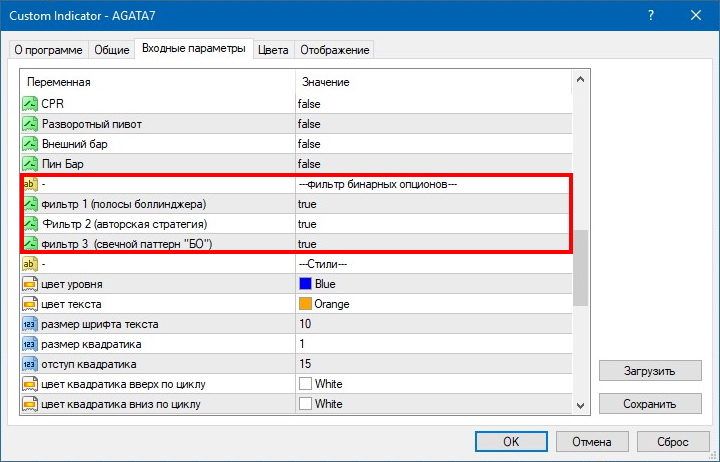
Task: Select the Внешний бар row icon
Action: coord(29,144)
